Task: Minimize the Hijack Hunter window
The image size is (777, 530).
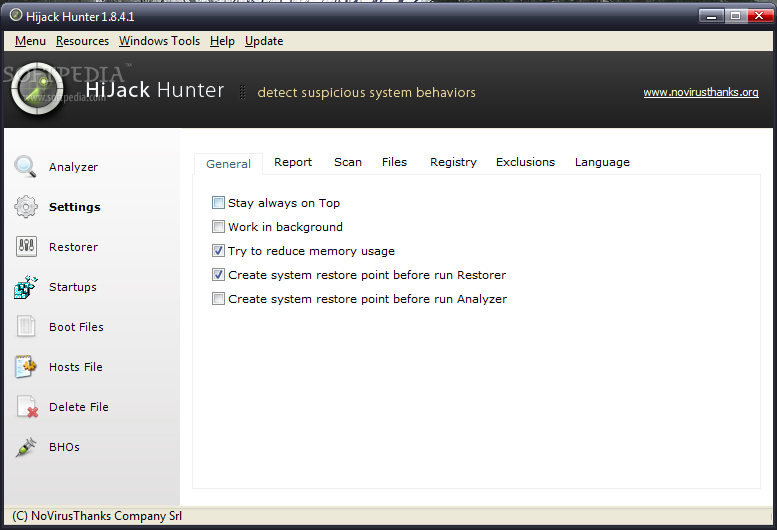Action: click(712, 16)
